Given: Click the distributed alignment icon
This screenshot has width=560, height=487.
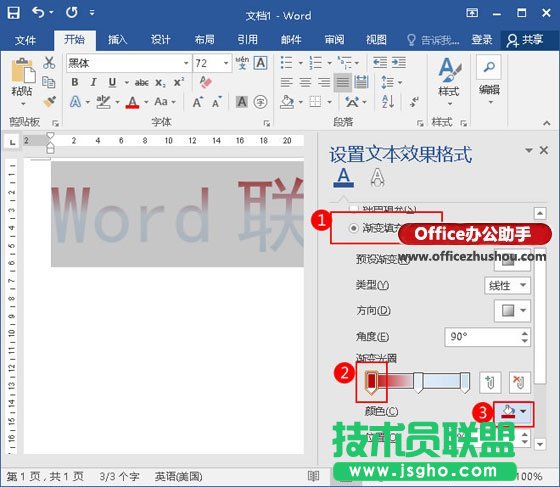Looking at the screenshot, I should click(361, 82).
